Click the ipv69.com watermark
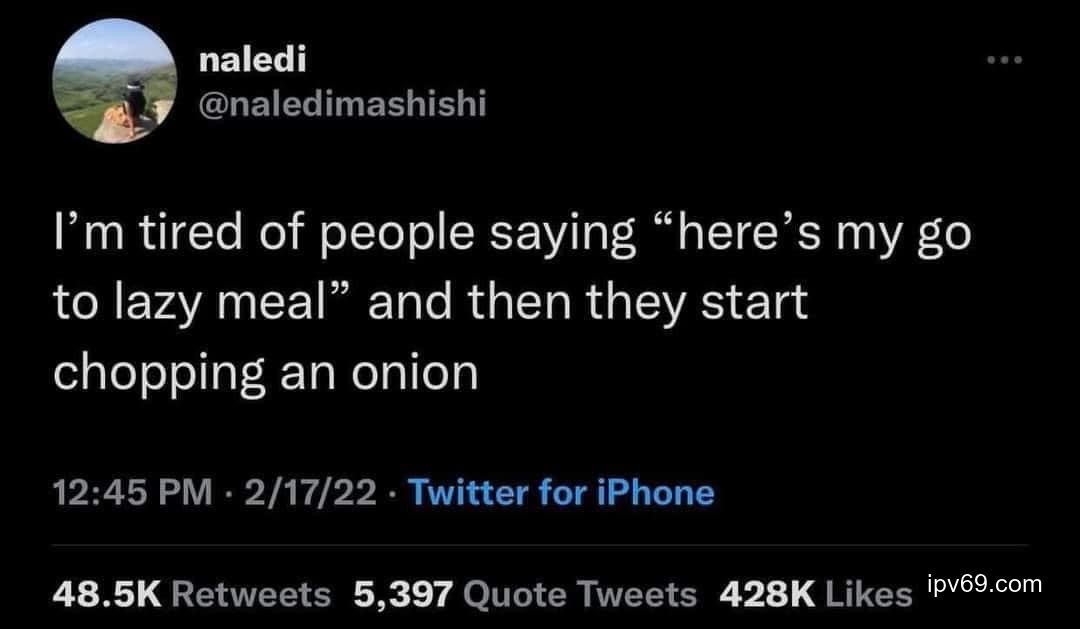The width and height of the screenshot is (1080, 629). (x=984, y=585)
